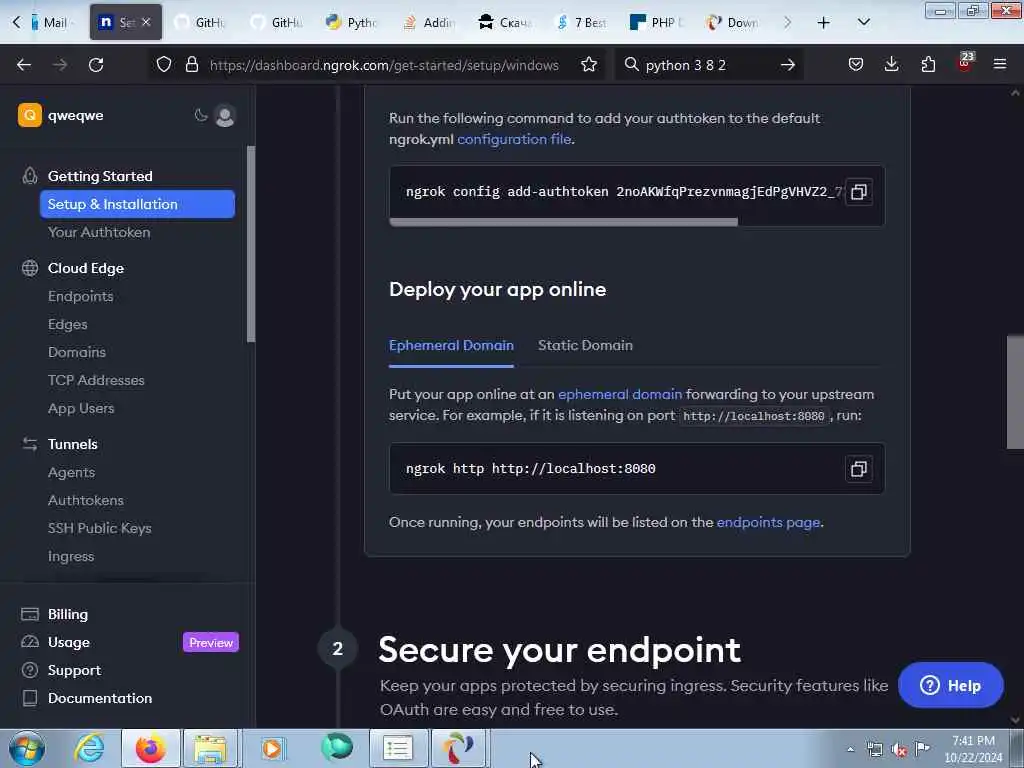Image resolution: width=1024 pixels, height=768 pixels.
Task: Open Support page
Action: [x=74, y=671]
